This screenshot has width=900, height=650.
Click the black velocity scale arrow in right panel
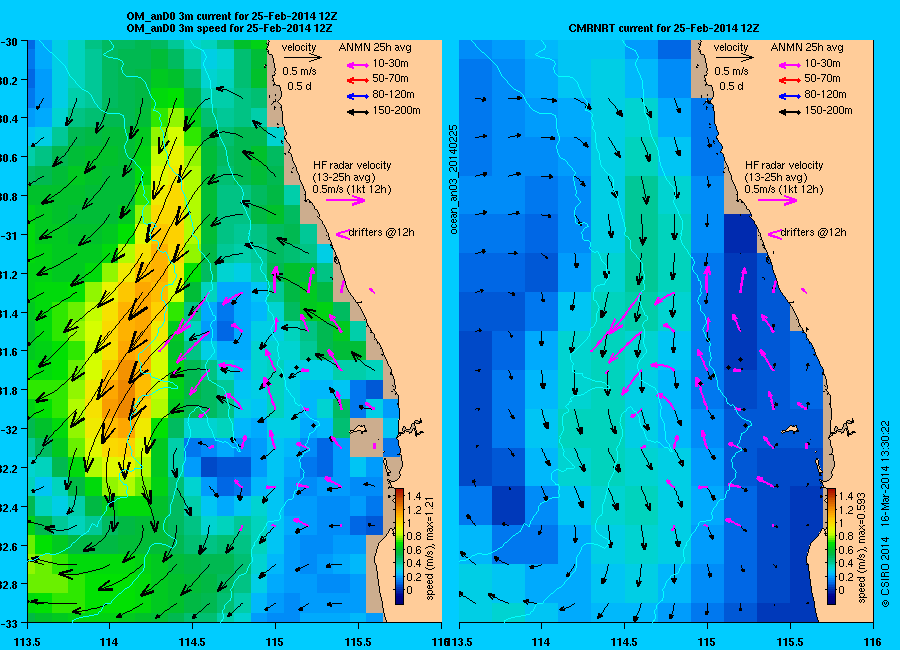point(735,57)
